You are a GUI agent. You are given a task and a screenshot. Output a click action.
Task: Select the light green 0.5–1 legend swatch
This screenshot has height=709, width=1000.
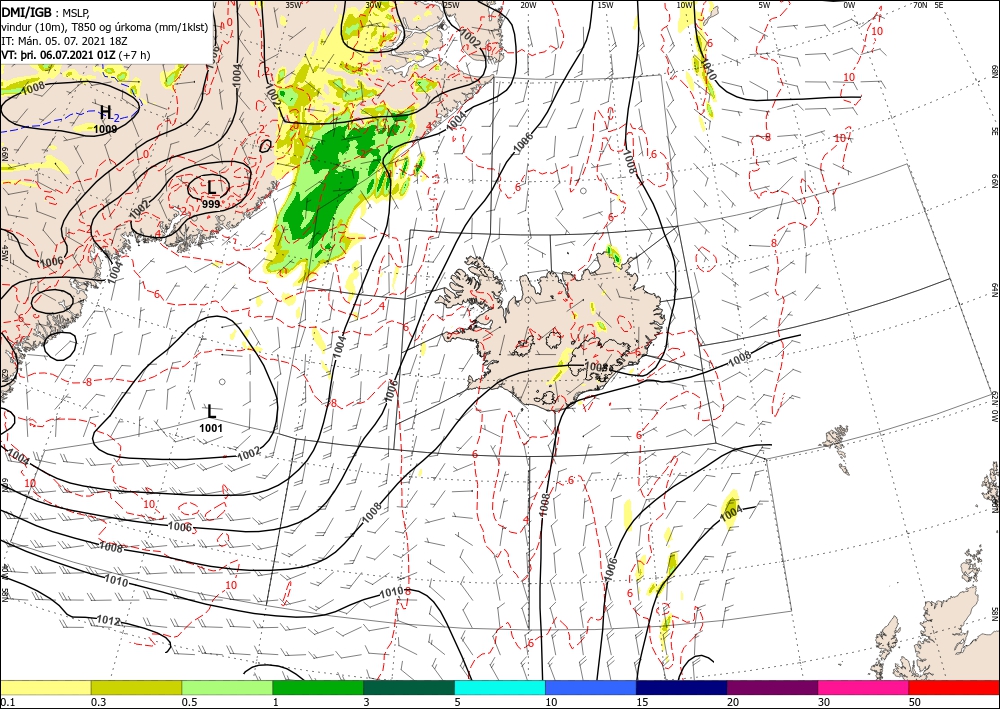tap(227, 687)
